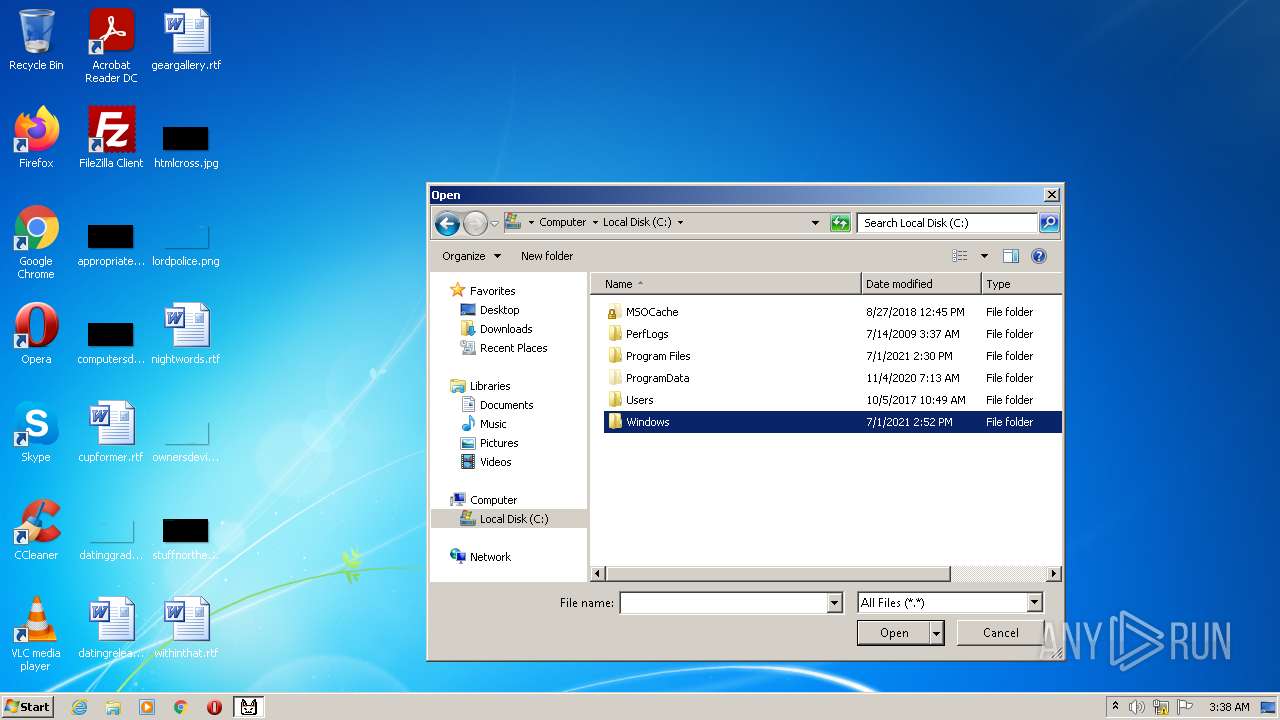Open the Help question mark icon
This screenshot has width=1280, height=720.
[x=1039, y=256]
